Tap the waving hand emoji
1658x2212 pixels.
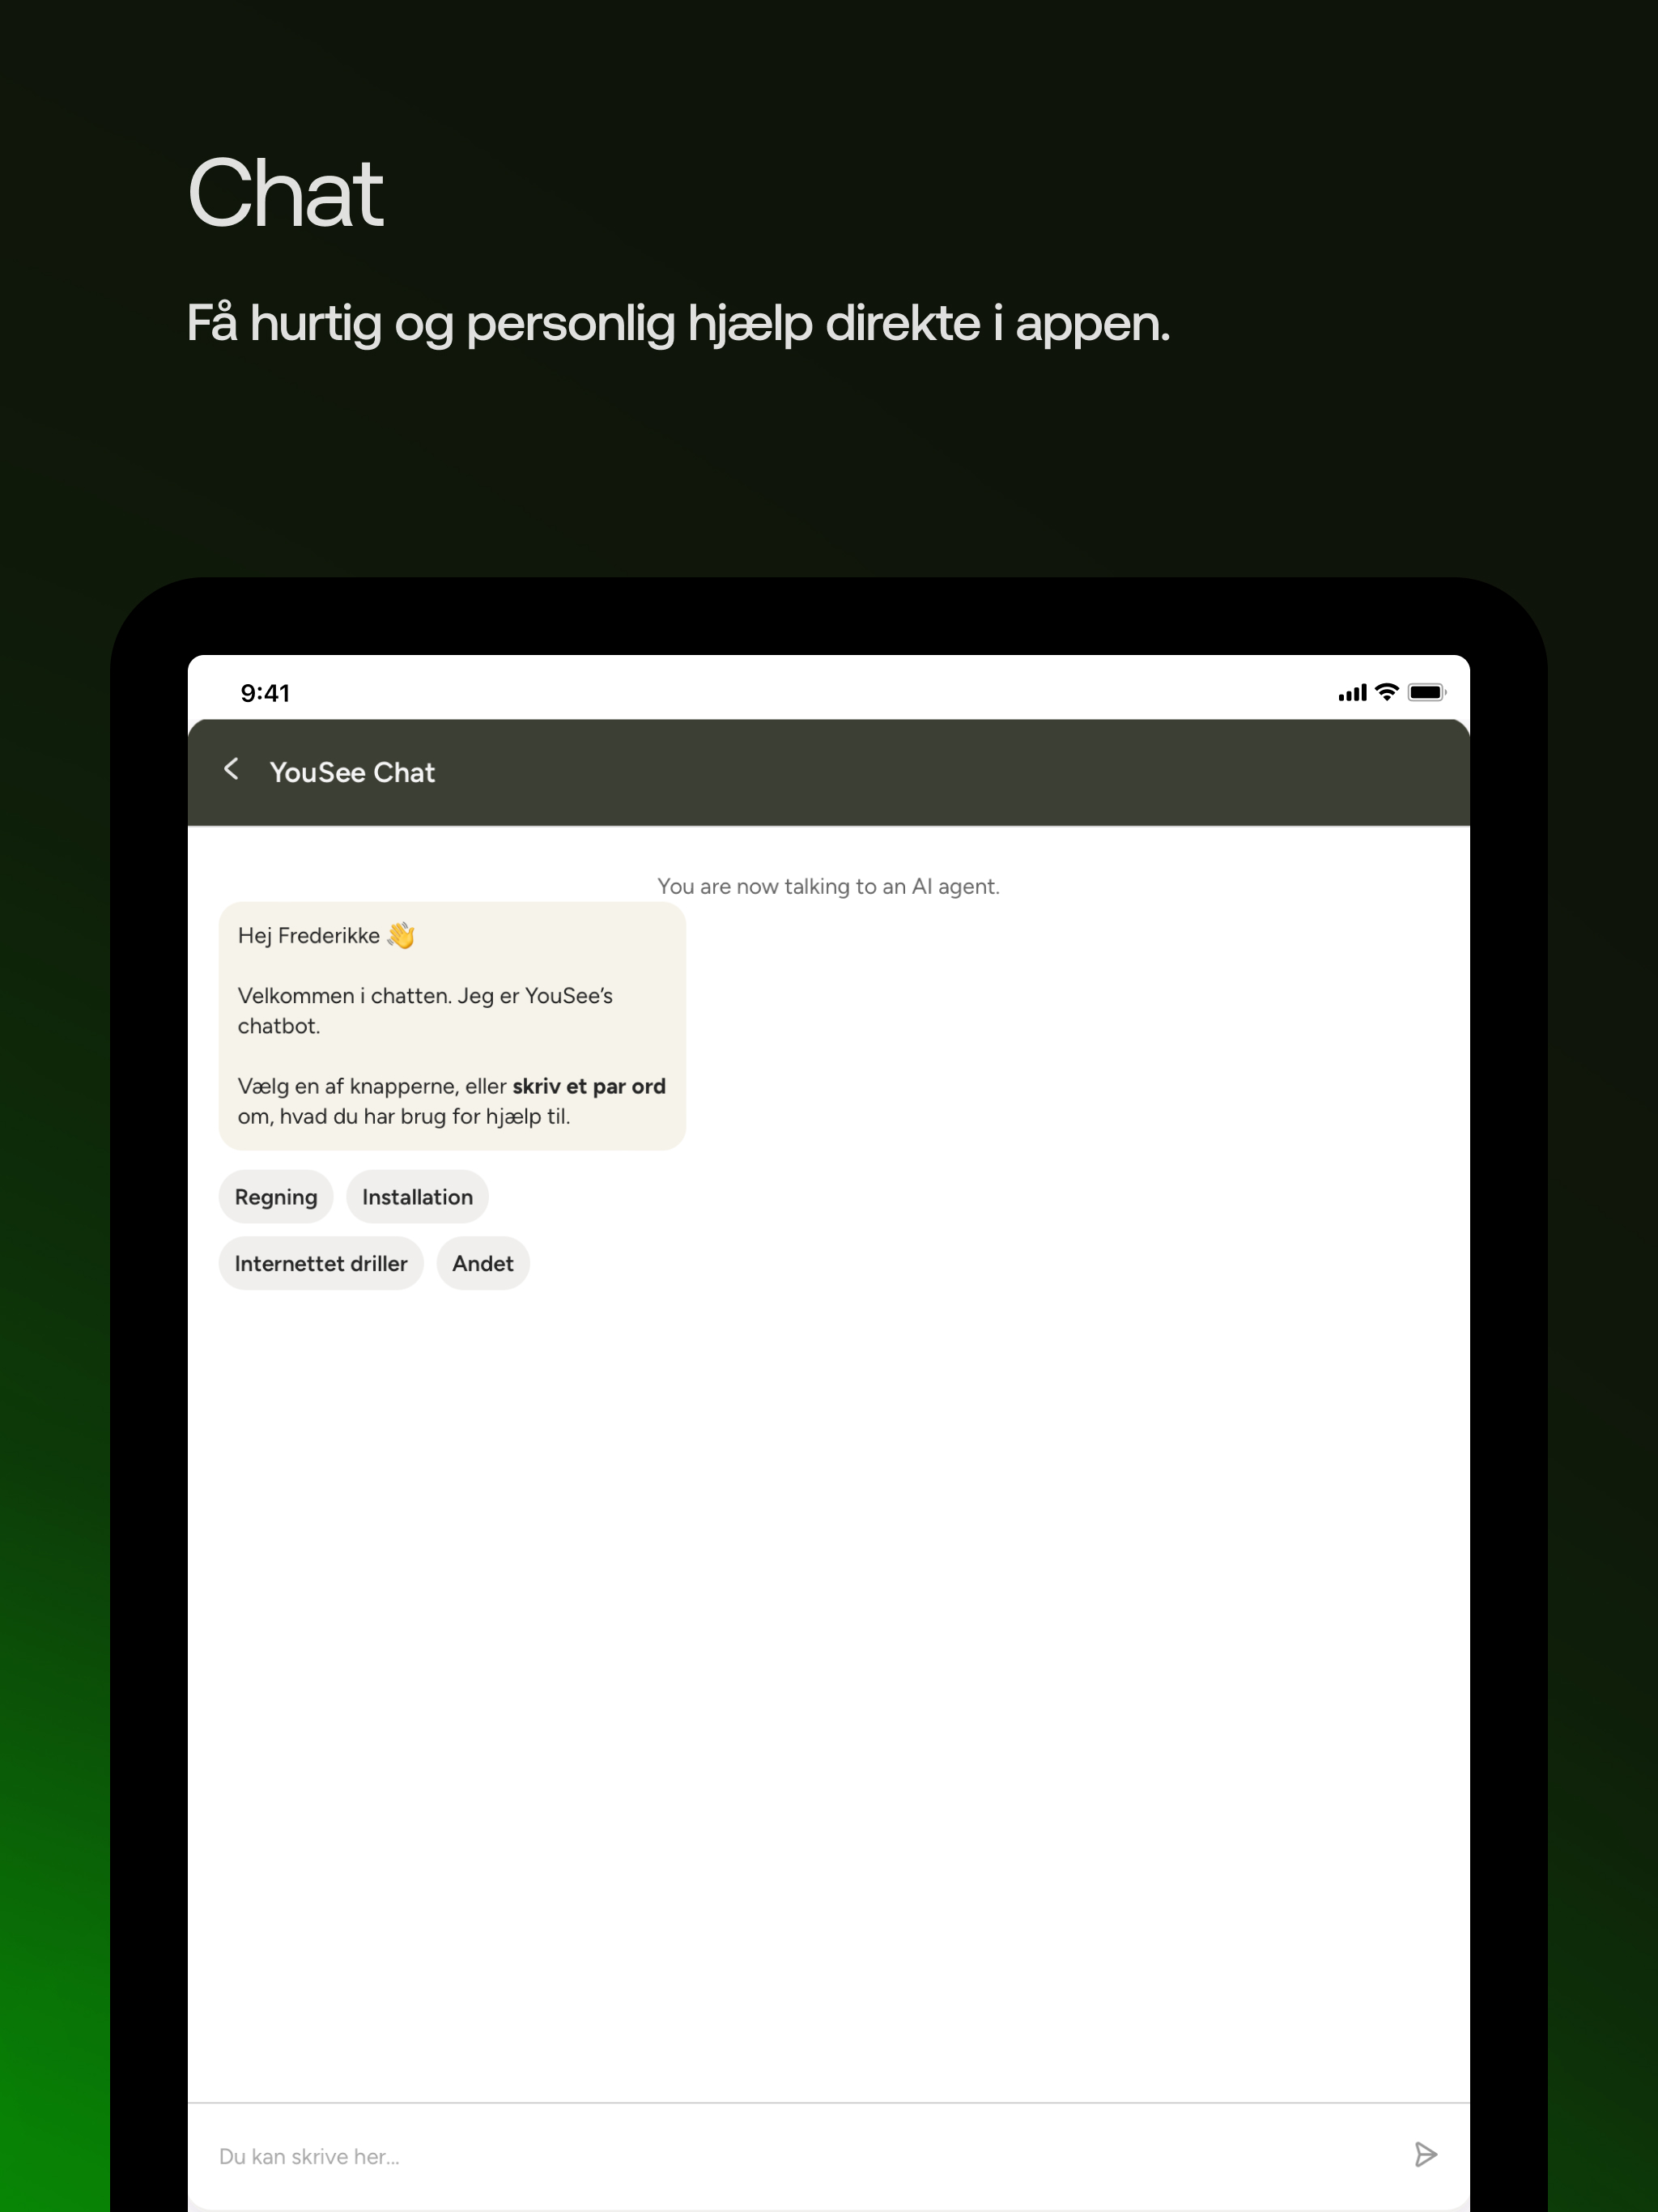click(x=401, y=935)
